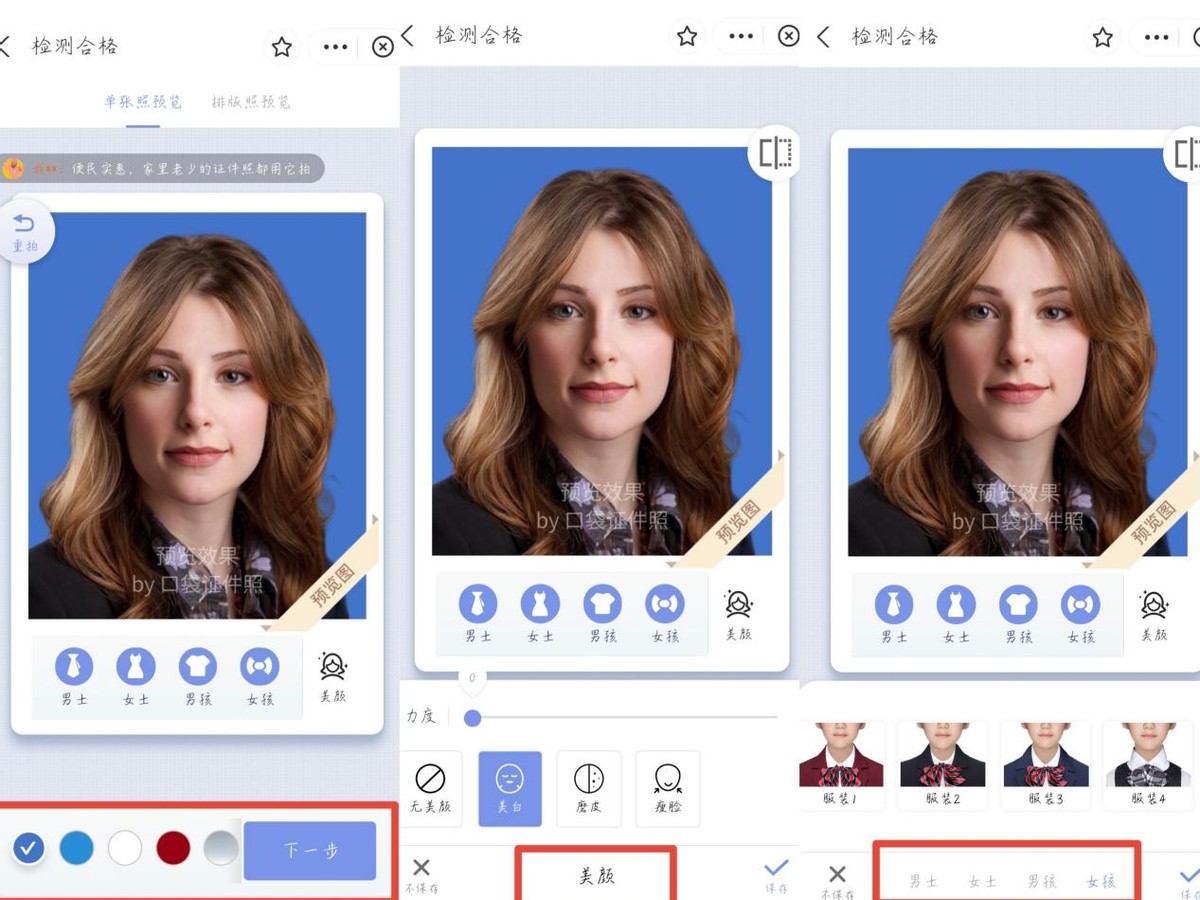The height and width of the screenshot is (900, 1200).
Task: Tap the circled close icon in titlebar
Action: click(x=381, y=46)
